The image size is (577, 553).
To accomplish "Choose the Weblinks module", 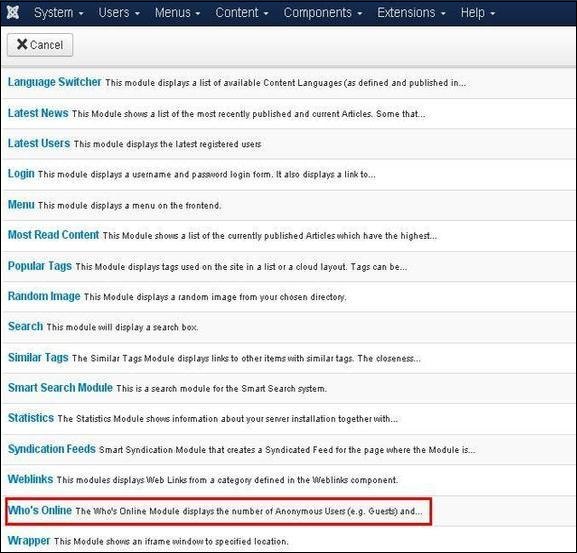I will pyautogui.click(x=30, y=479).
